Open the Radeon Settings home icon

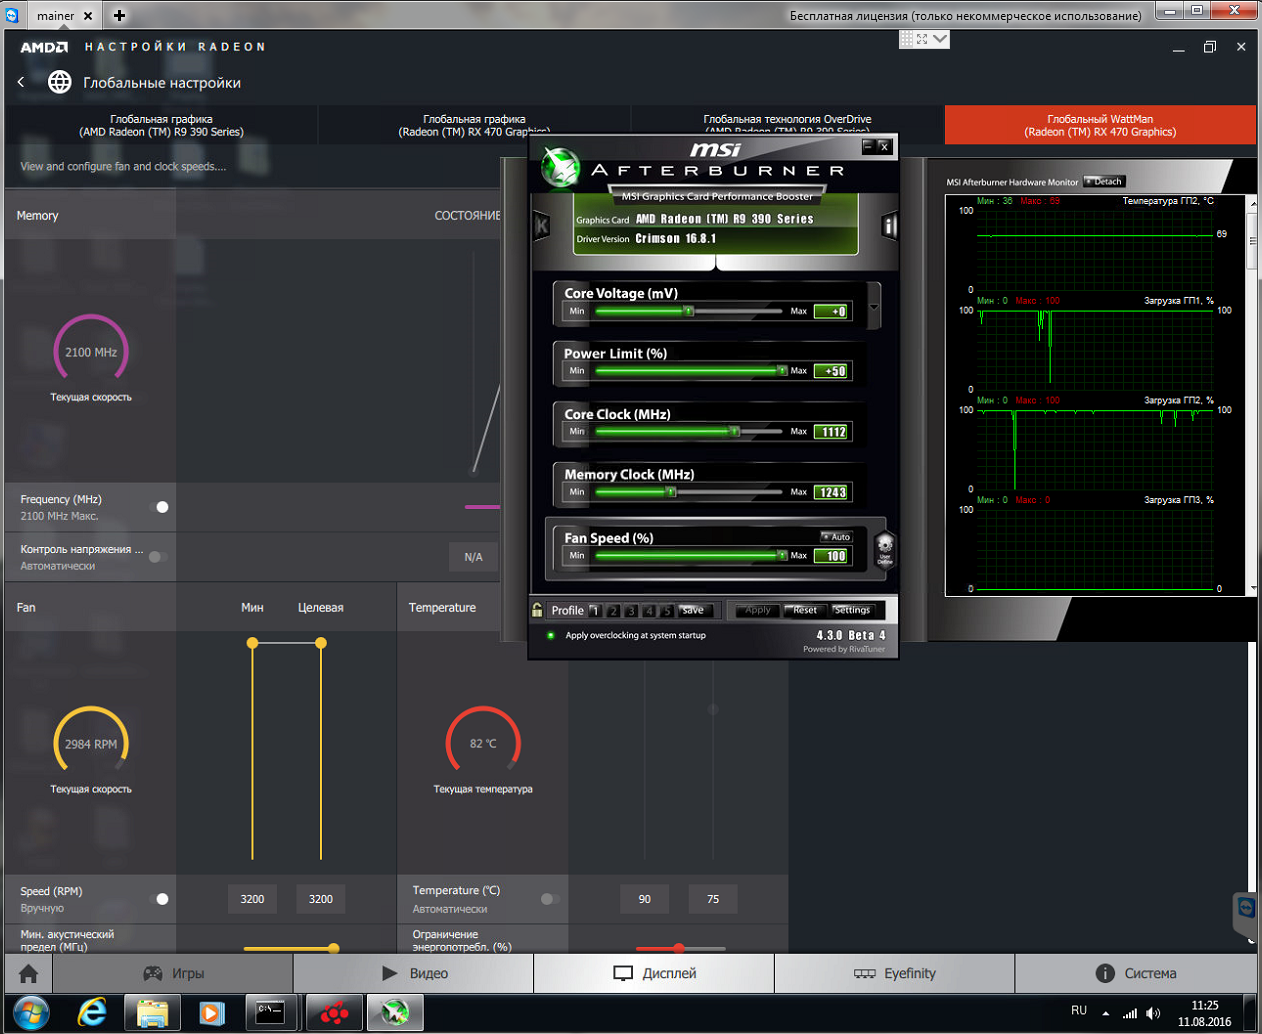coord(28,973)
